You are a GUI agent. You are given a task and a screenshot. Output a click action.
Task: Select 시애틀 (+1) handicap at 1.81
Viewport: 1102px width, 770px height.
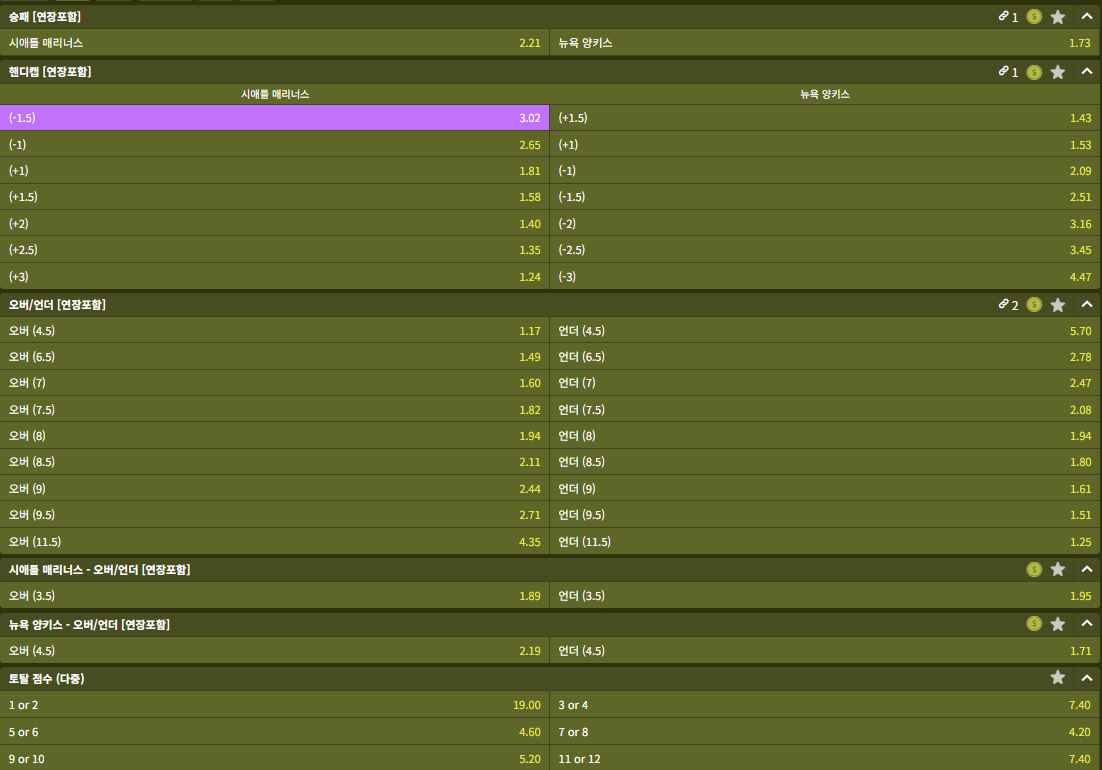(274, 171)
